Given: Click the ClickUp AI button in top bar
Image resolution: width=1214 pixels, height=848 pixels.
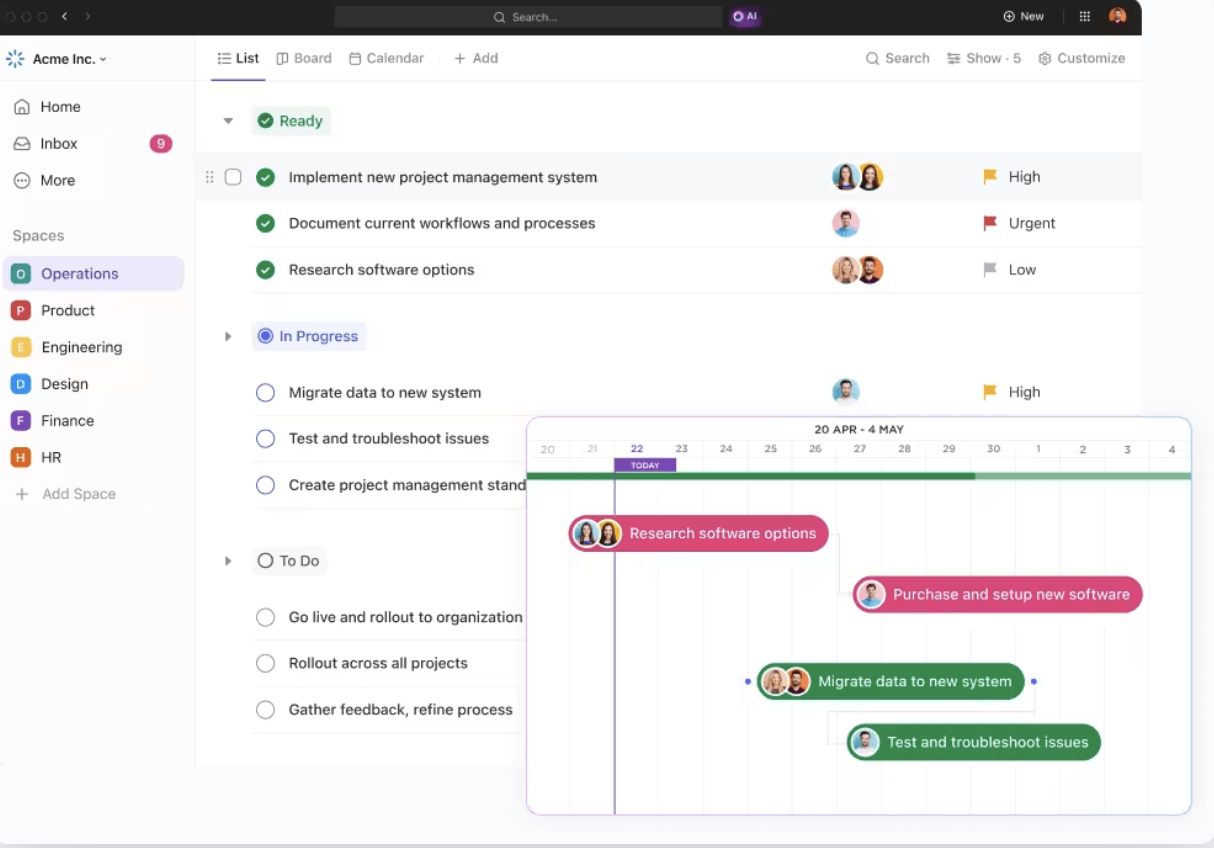Looking at the screenshot, I should click(x=745, y=17).
